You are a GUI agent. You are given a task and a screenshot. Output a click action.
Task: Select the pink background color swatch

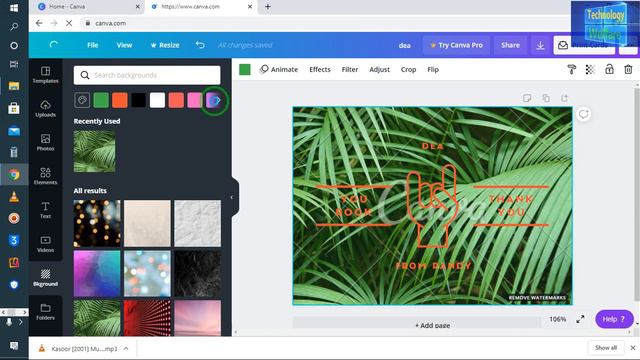tap(194, 100)
